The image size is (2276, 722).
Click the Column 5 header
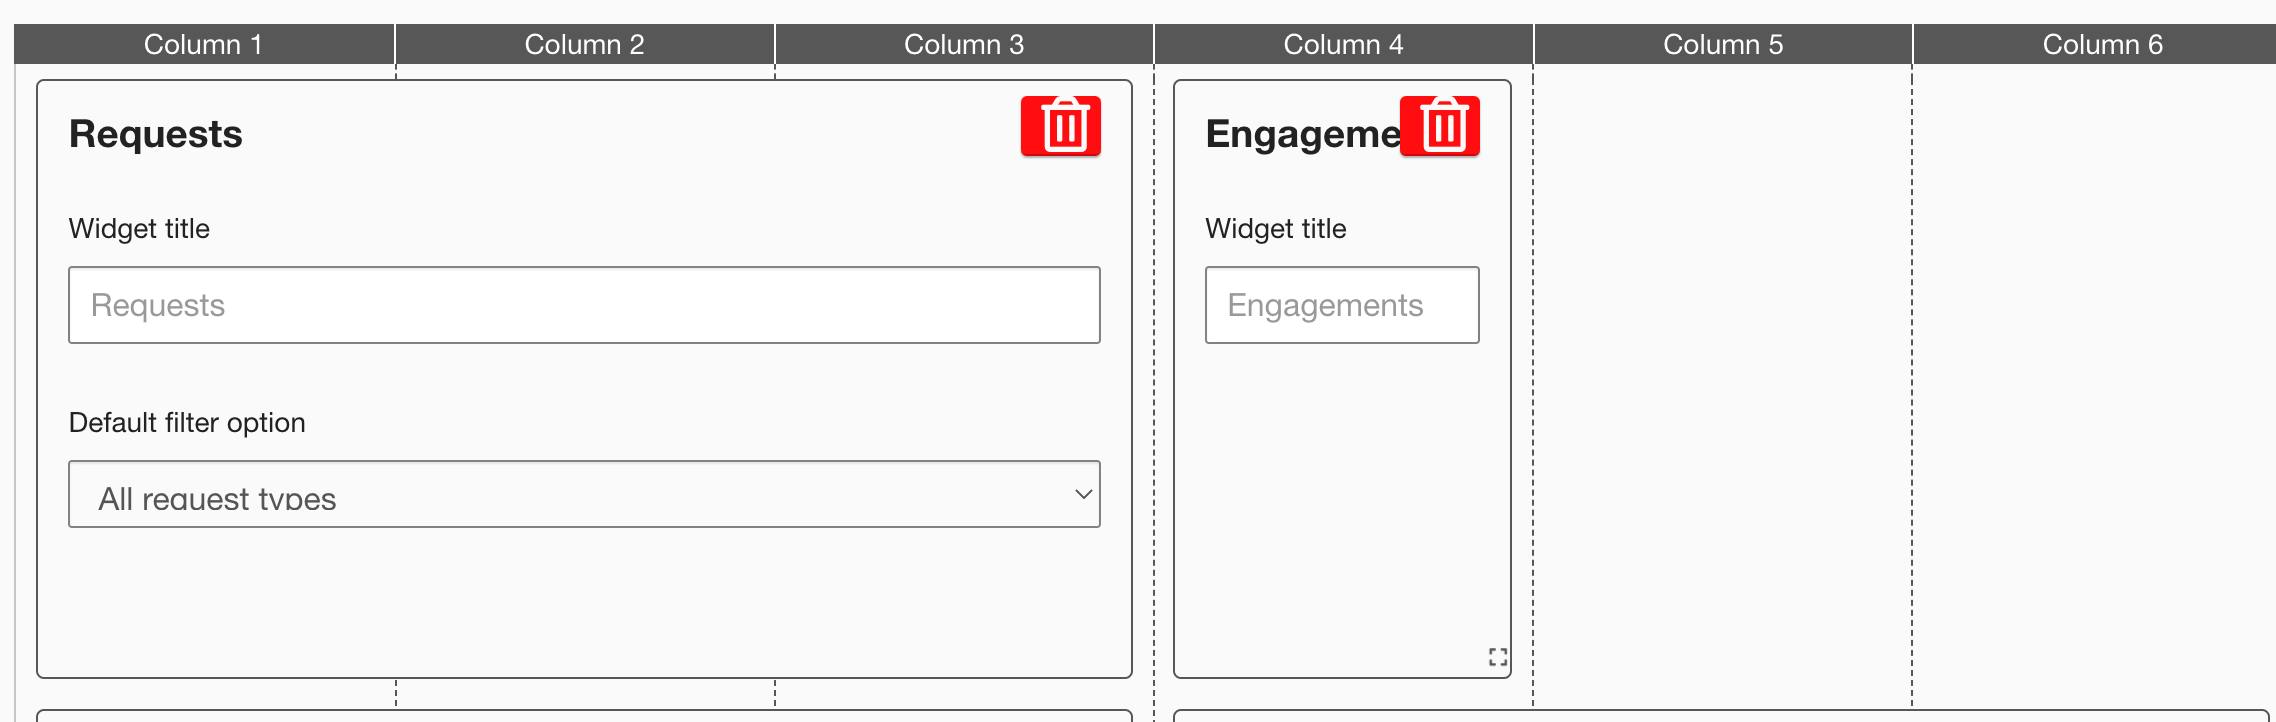[1723, 45]
